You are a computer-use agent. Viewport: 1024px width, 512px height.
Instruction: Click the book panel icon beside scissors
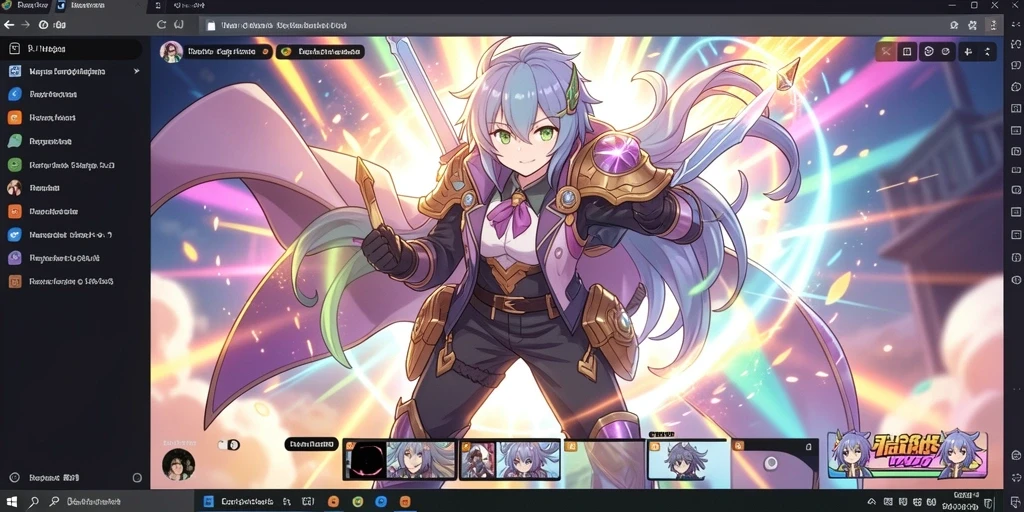tap(907, 52)
